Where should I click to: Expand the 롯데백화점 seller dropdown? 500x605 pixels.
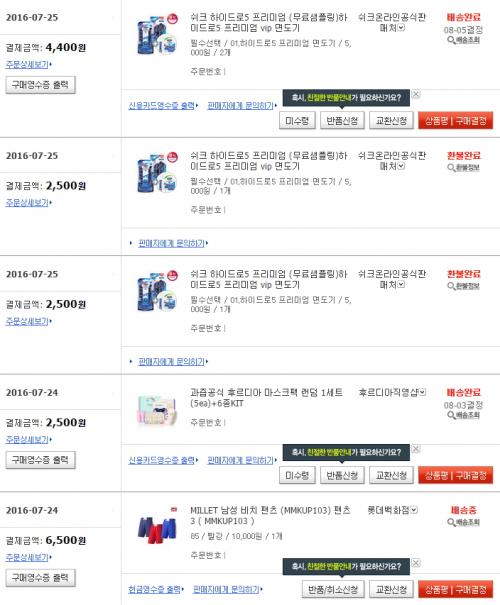[414, 510]
